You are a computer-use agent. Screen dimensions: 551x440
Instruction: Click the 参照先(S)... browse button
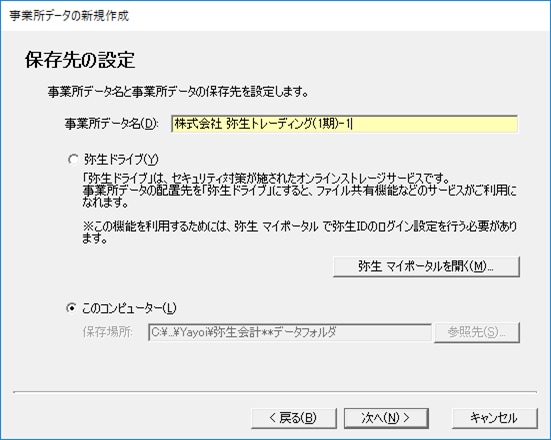477,332
